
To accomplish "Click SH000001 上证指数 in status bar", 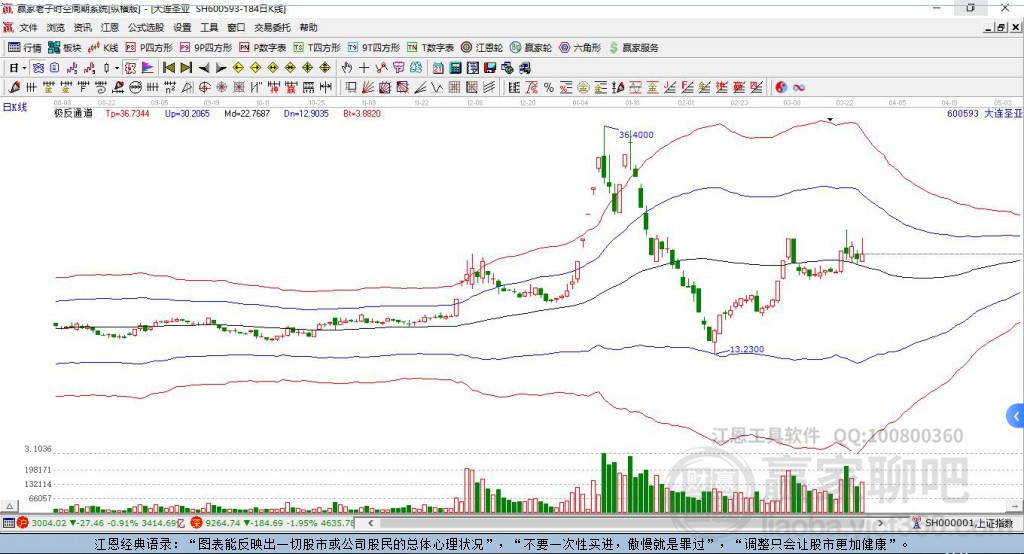I will pos(969,523).
